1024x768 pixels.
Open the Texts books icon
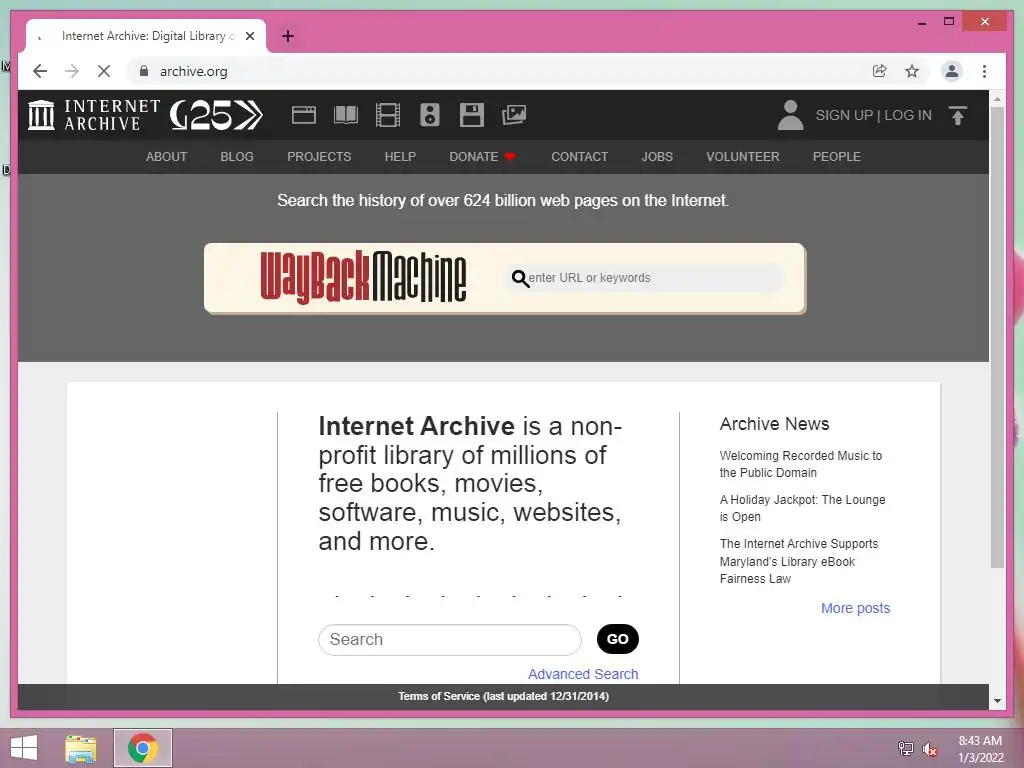click(x=345, y=115)
